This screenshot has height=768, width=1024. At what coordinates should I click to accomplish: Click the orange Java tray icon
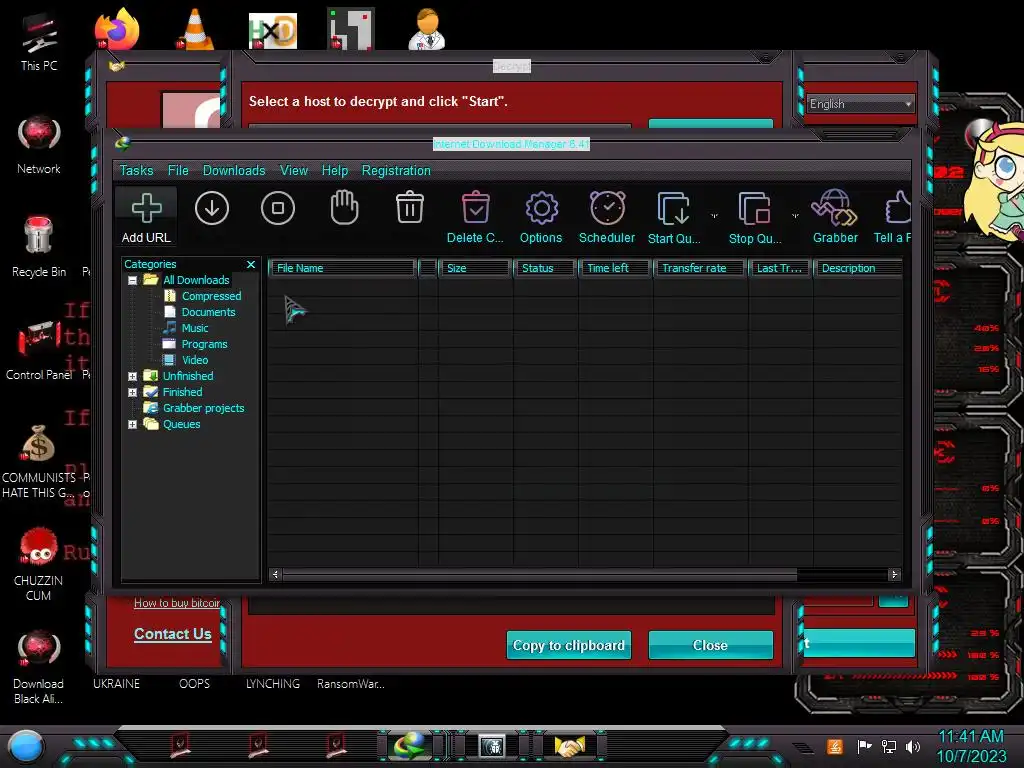point(835,746)
